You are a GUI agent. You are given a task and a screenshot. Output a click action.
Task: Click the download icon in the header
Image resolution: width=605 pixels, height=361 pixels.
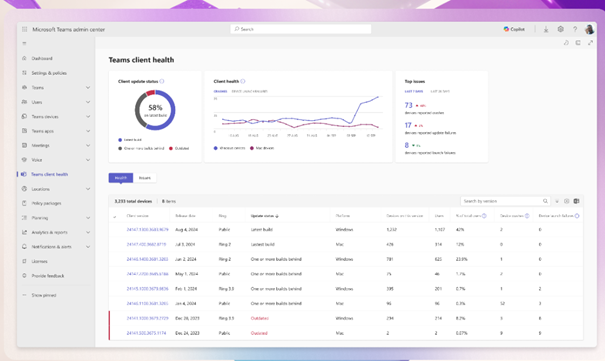(546, 29)
